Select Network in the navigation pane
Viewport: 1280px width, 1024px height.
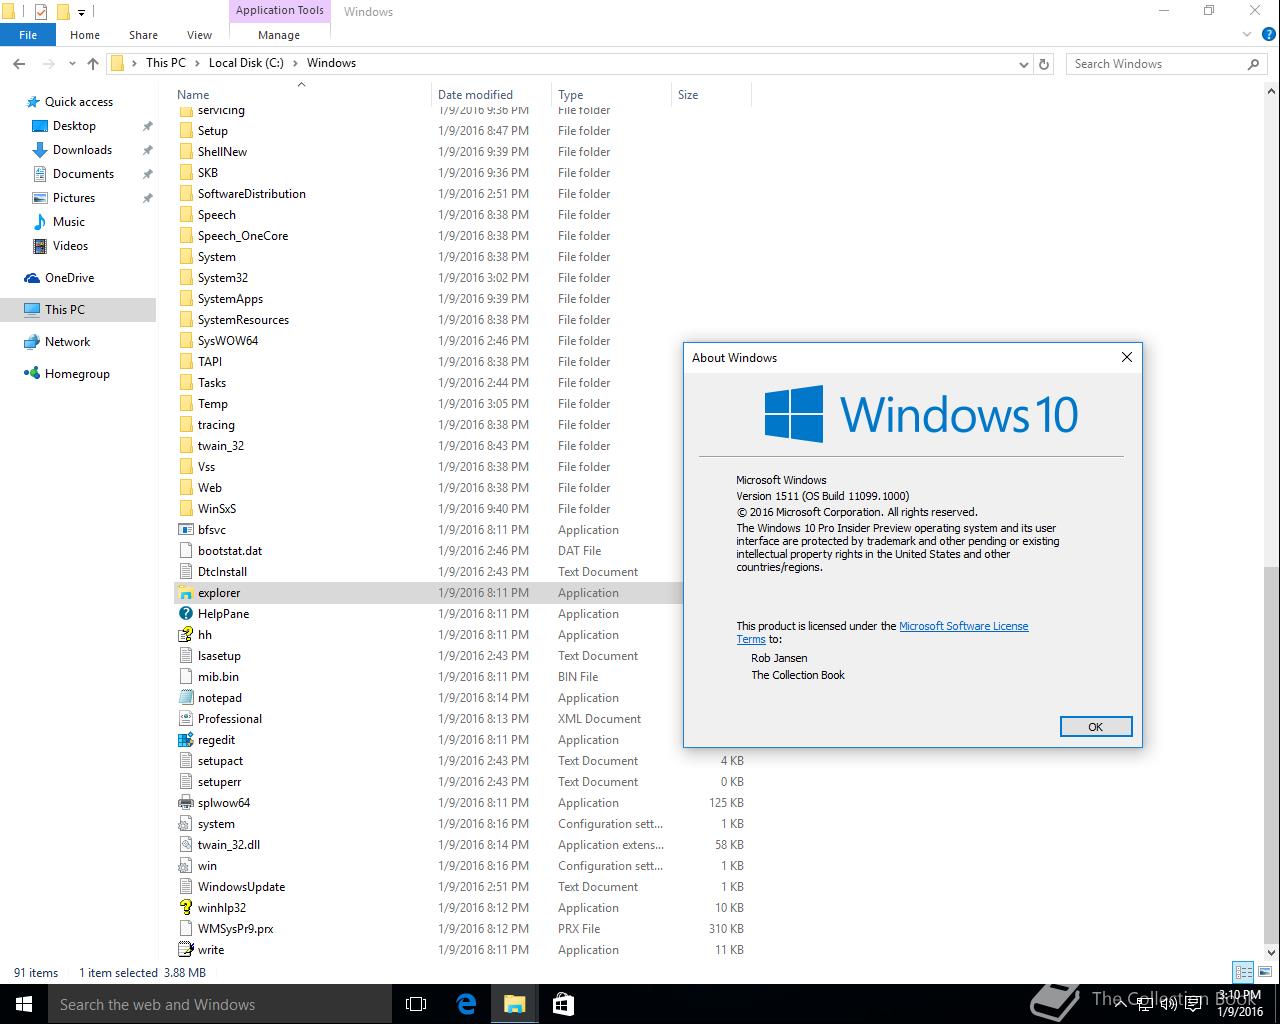67,342
